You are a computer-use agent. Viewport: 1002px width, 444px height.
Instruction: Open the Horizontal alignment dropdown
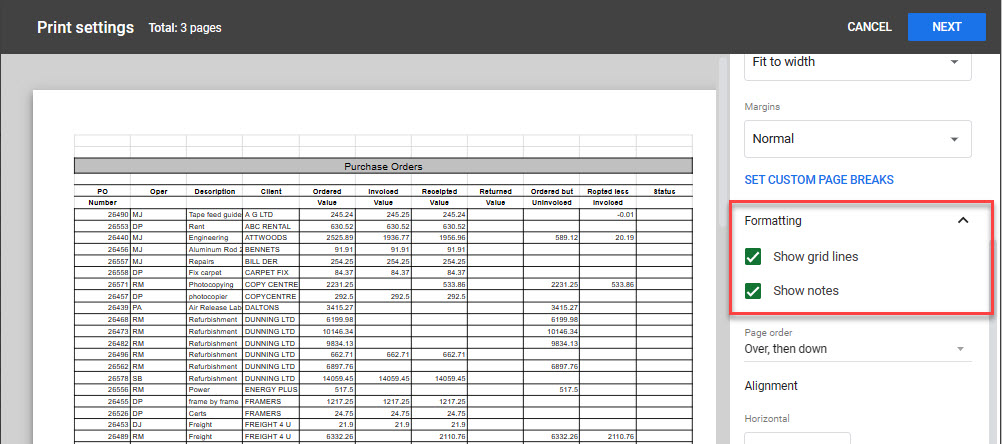pyautogui.click(x=797, y=438)
